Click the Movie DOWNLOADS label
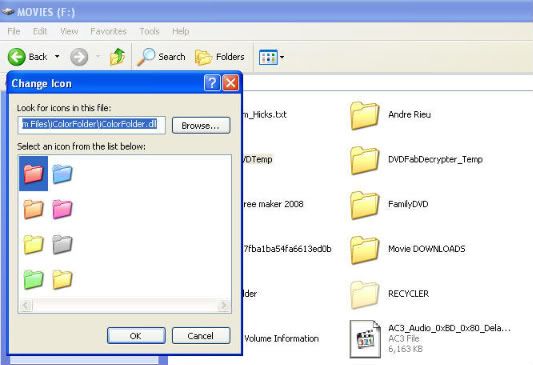This screenshot has height=365, width=533. click(427, 249)
